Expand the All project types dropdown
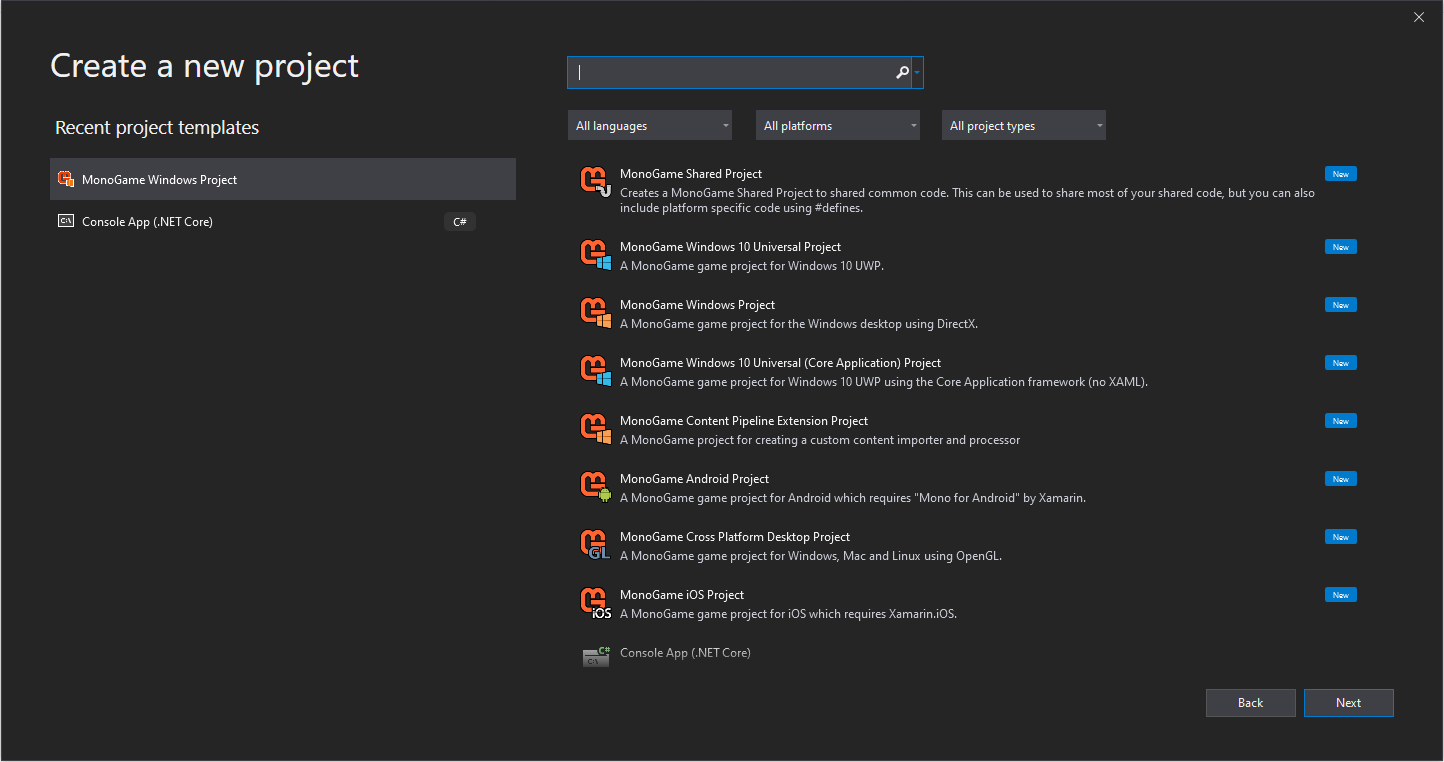The height and width of the screenshot is (762, 1444). tap(1024, 126)
